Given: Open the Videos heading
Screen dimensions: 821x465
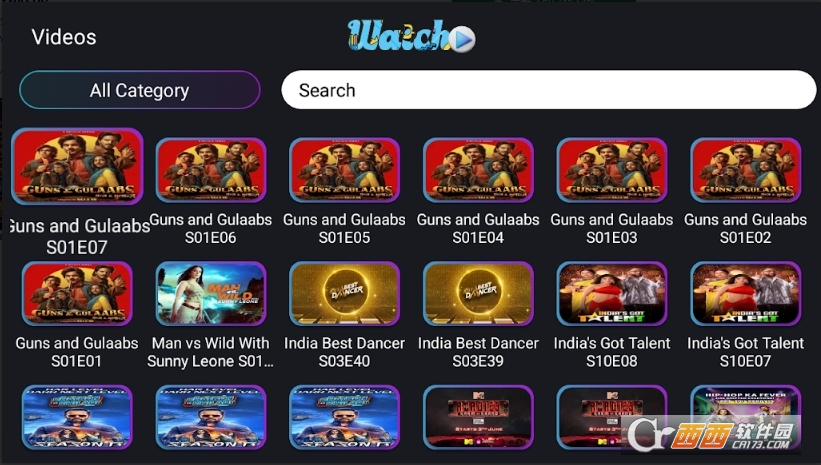Looking at the screenshot, I should pyautogui.click(x=64, y=37).
